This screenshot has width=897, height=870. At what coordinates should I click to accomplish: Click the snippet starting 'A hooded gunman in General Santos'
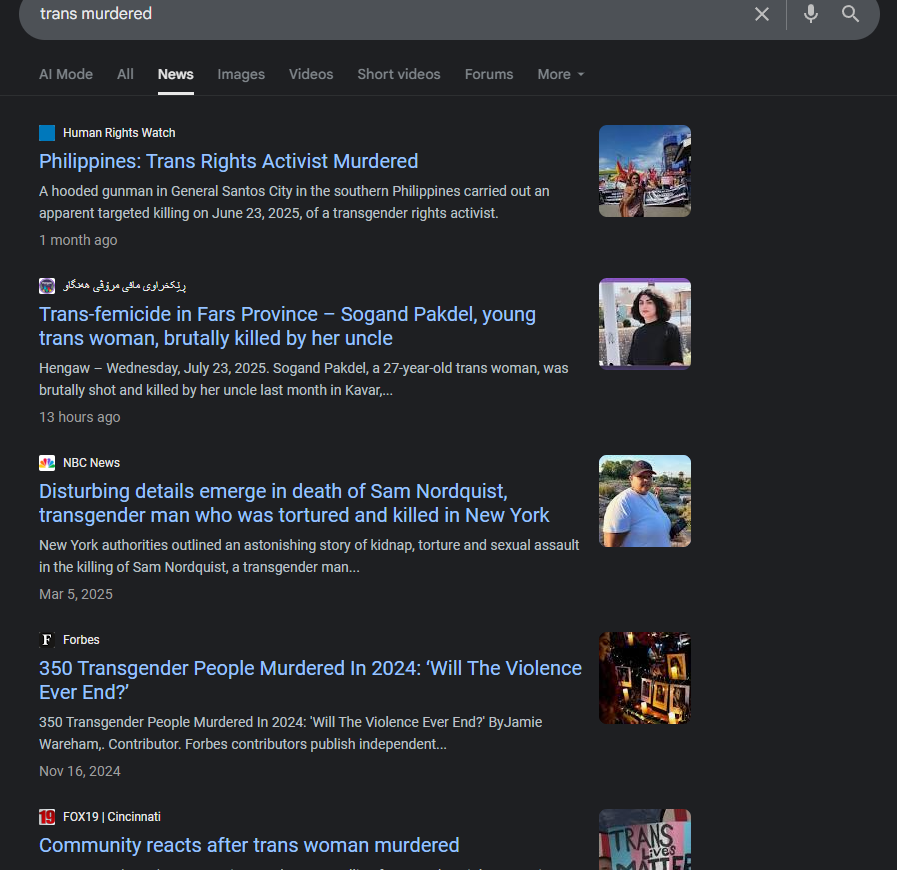click(294, 202)
